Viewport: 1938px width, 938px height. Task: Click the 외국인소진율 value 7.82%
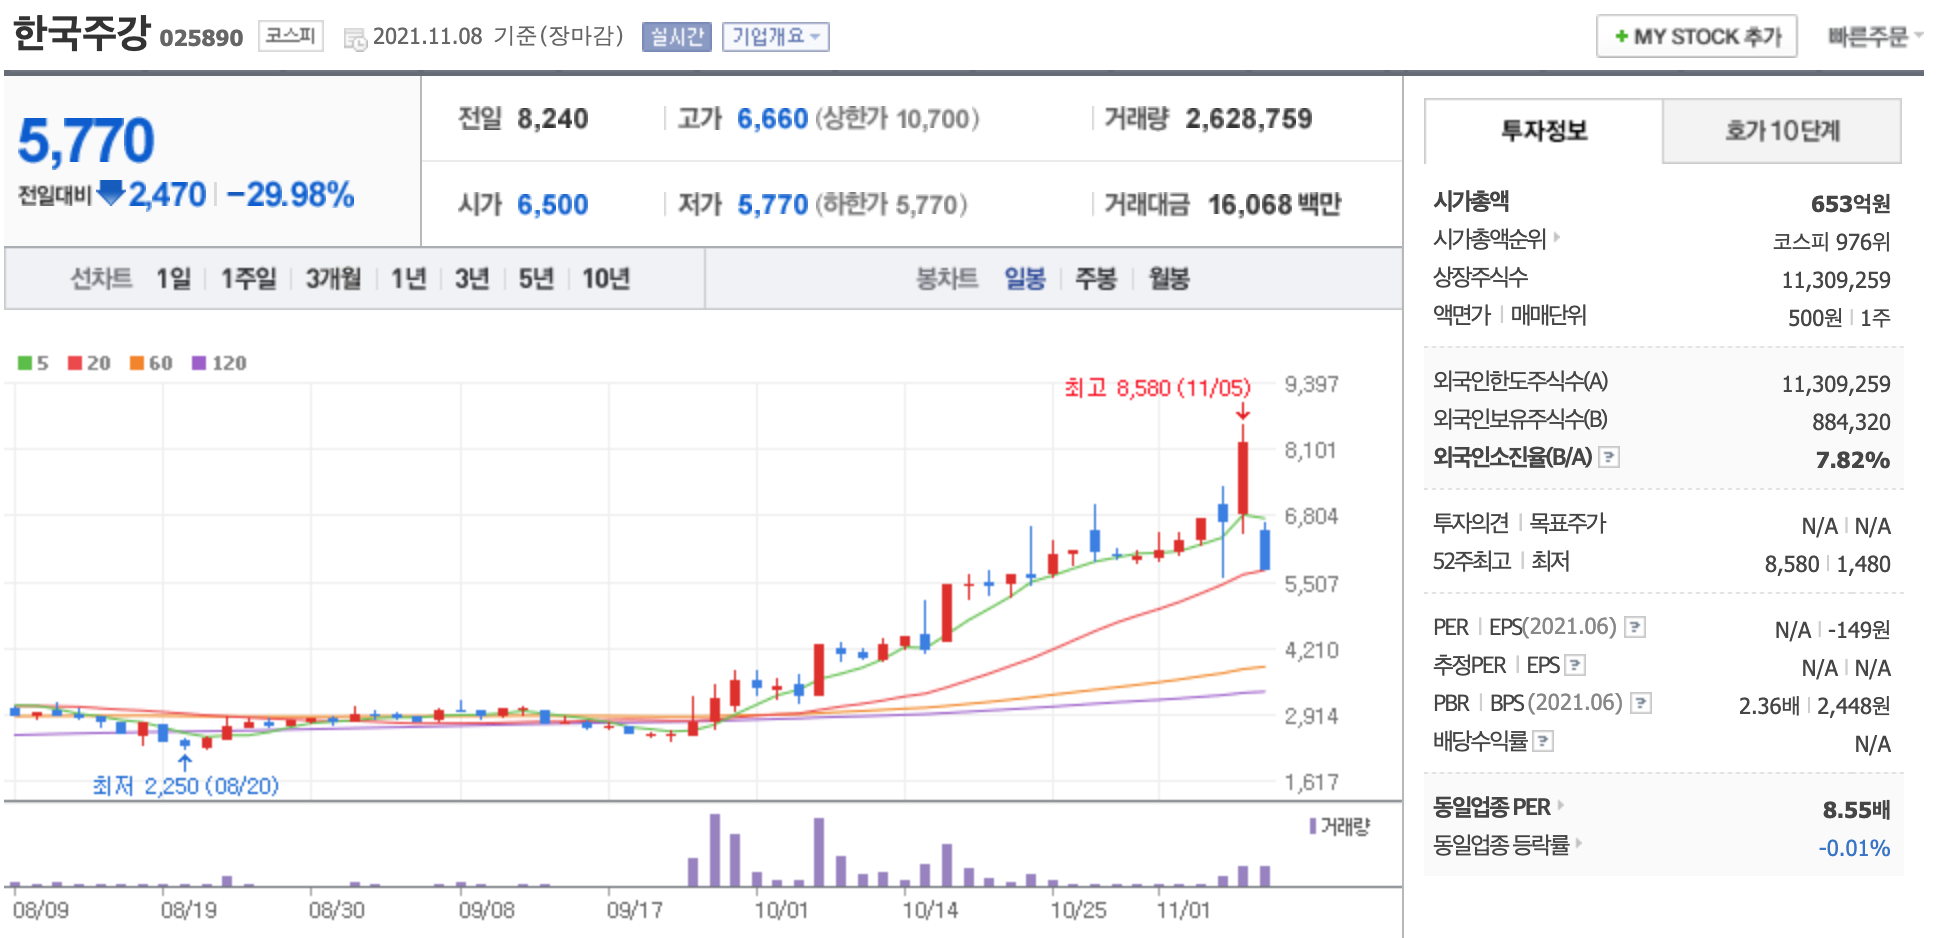click(1852, 460)
